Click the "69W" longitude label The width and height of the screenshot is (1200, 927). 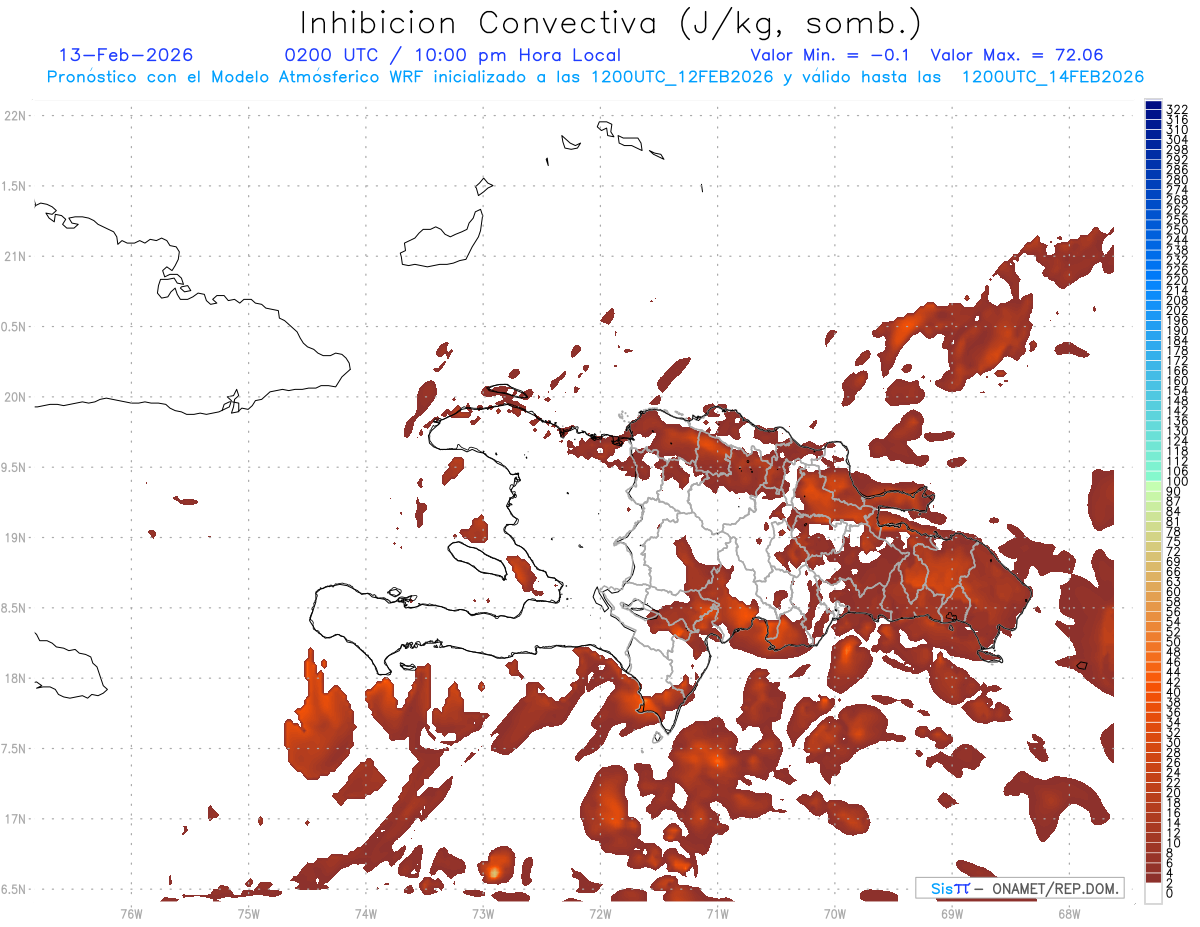pyautogui.click(x=951, y=913)
